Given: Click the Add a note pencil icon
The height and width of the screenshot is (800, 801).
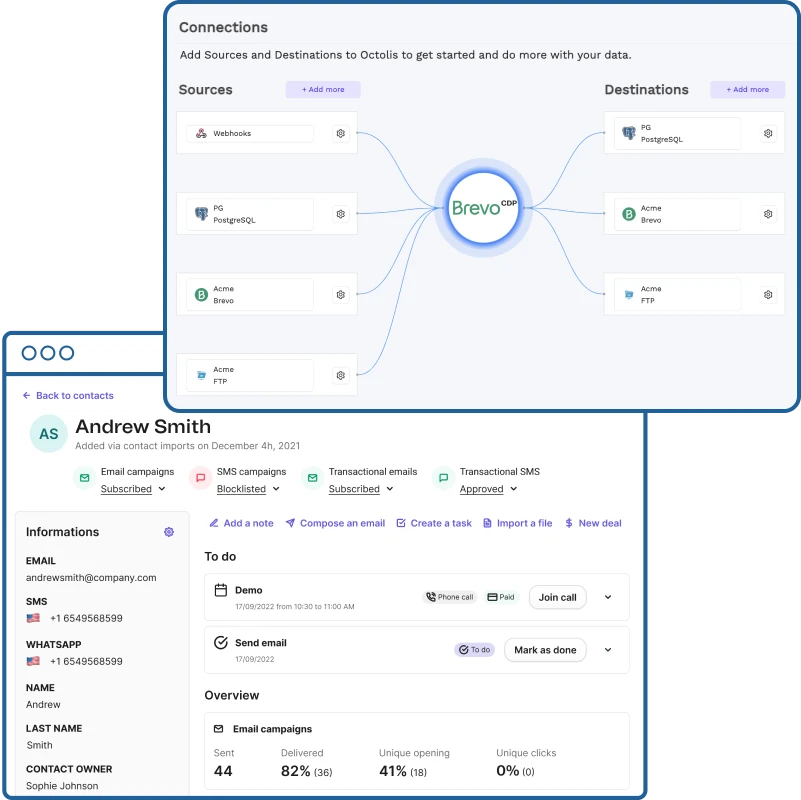Looking at the screenshot, I should coord(213,522).
